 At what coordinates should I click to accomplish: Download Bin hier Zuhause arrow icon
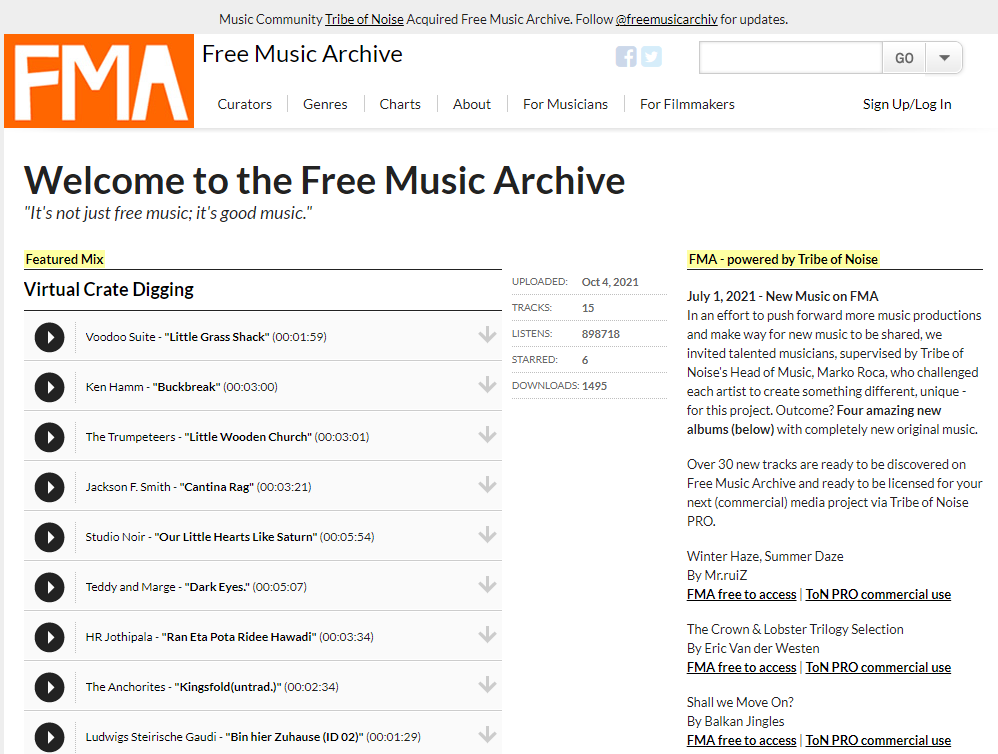pos(488,734)
